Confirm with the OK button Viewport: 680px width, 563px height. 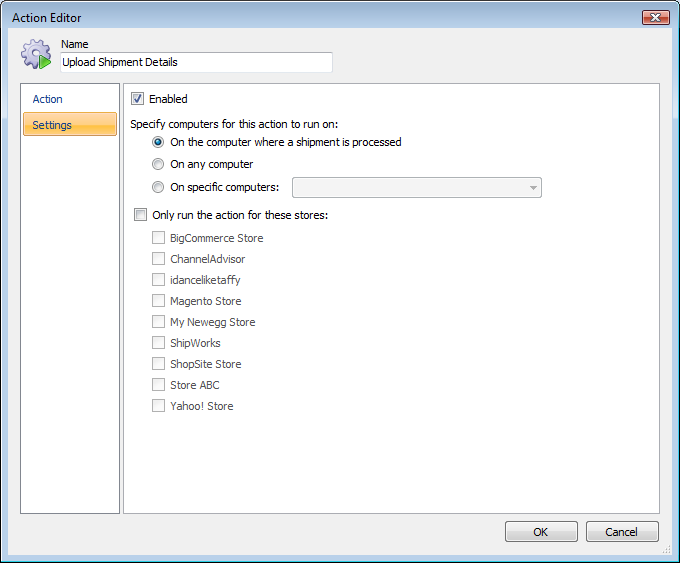point(541,532)
